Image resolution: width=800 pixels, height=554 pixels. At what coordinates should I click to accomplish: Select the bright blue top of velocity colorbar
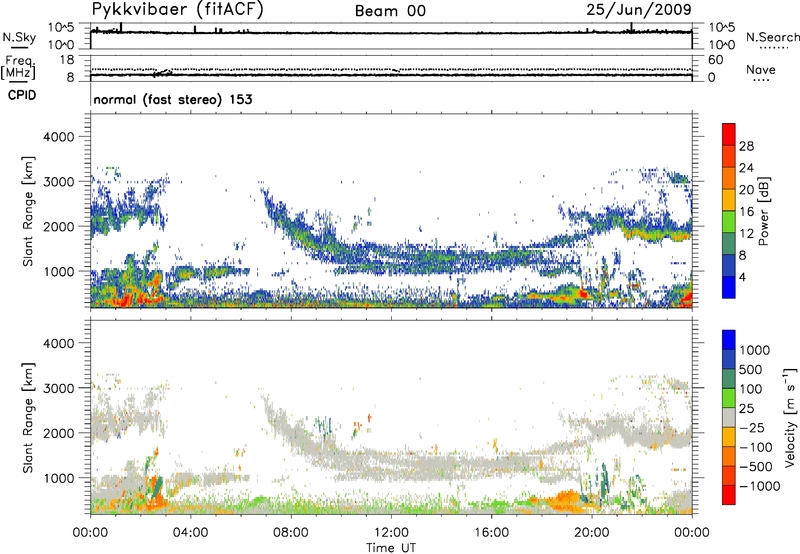click(x=729, y=340)
